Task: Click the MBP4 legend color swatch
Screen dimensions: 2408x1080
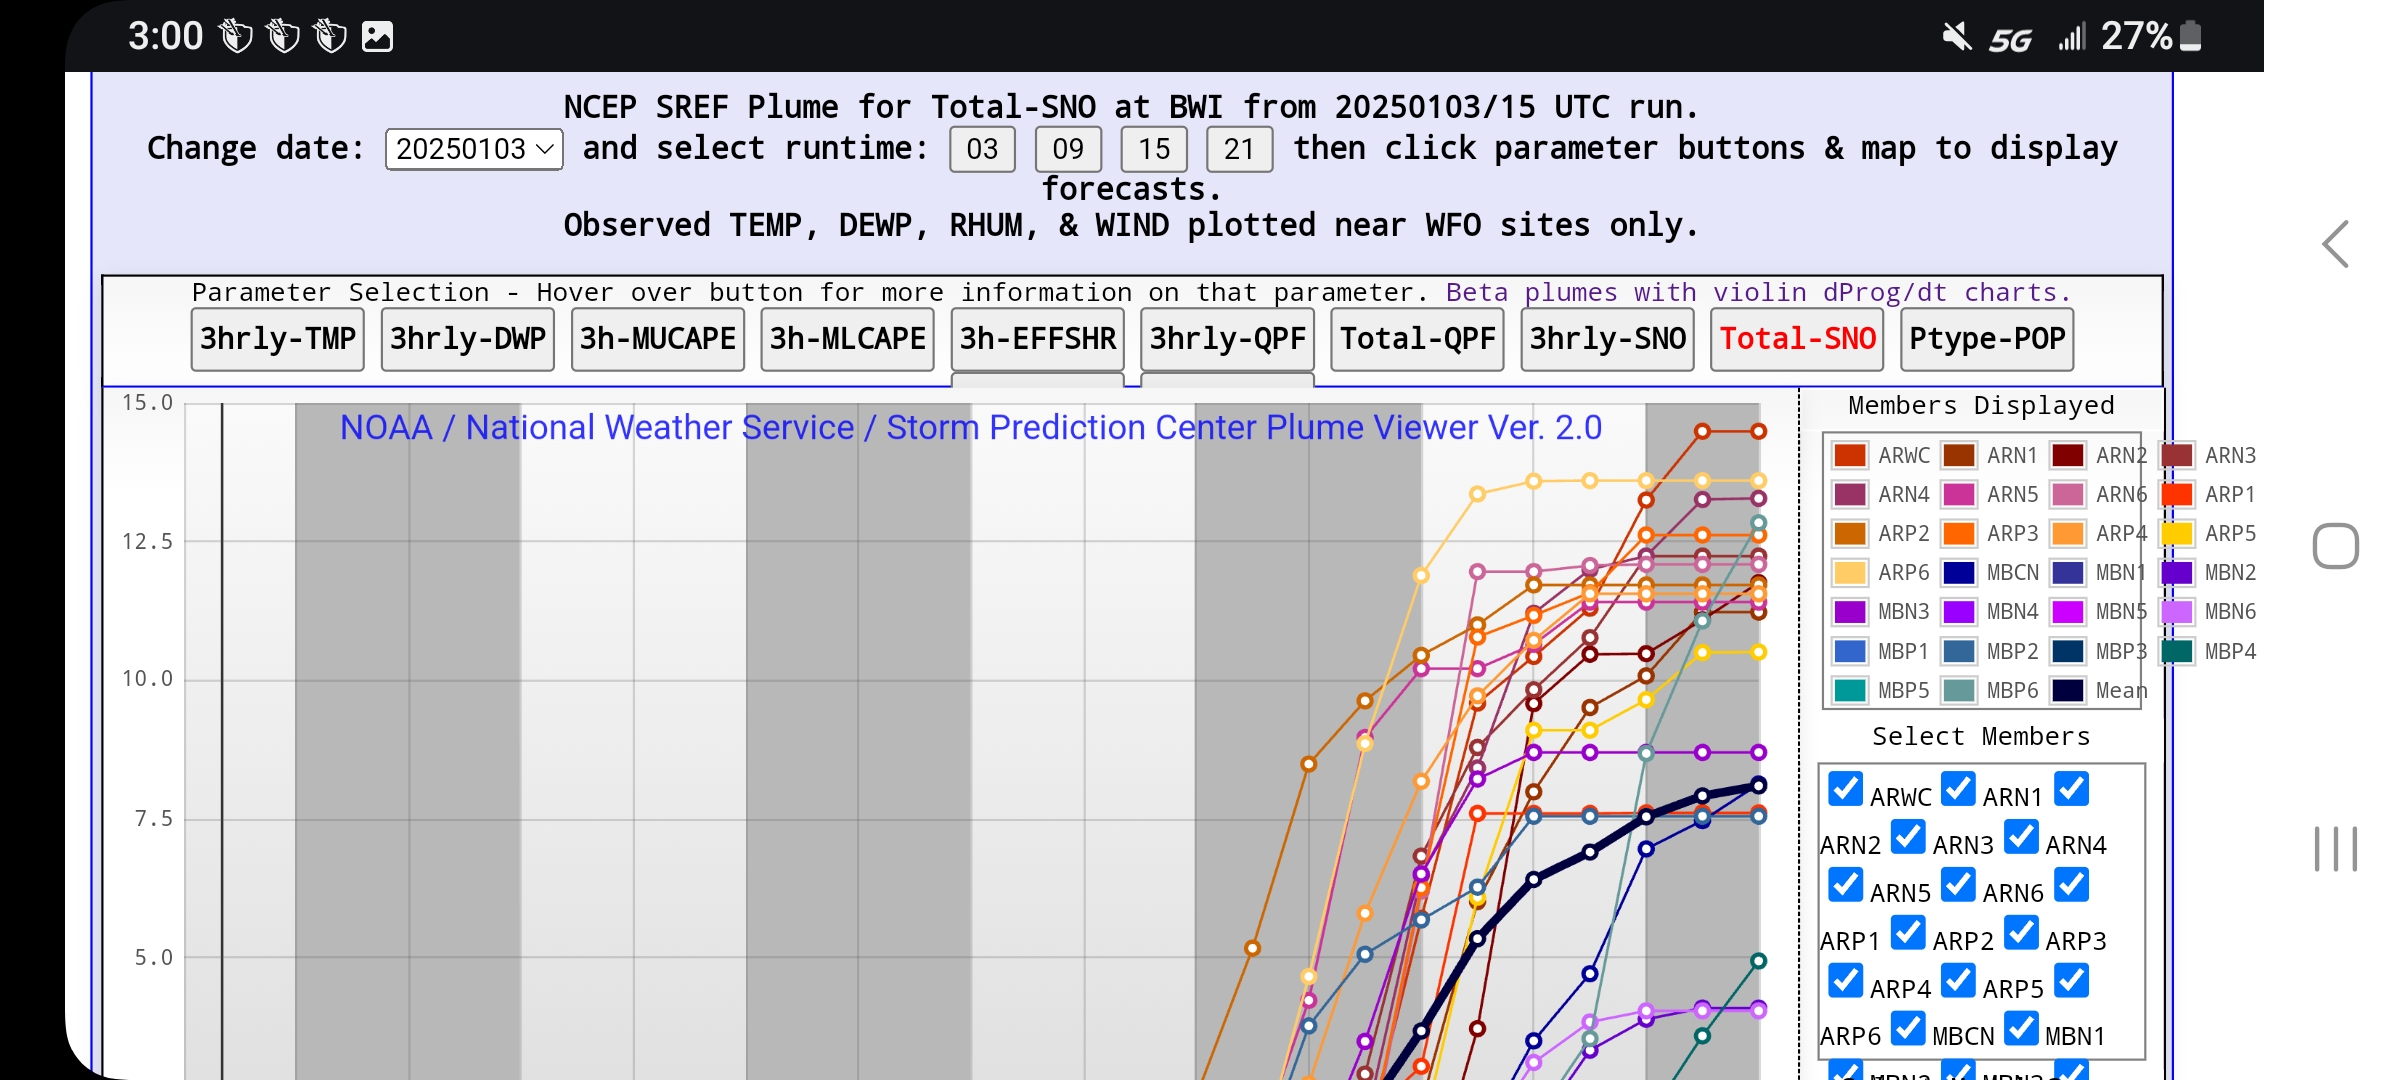Action: tap(2177, 652)
